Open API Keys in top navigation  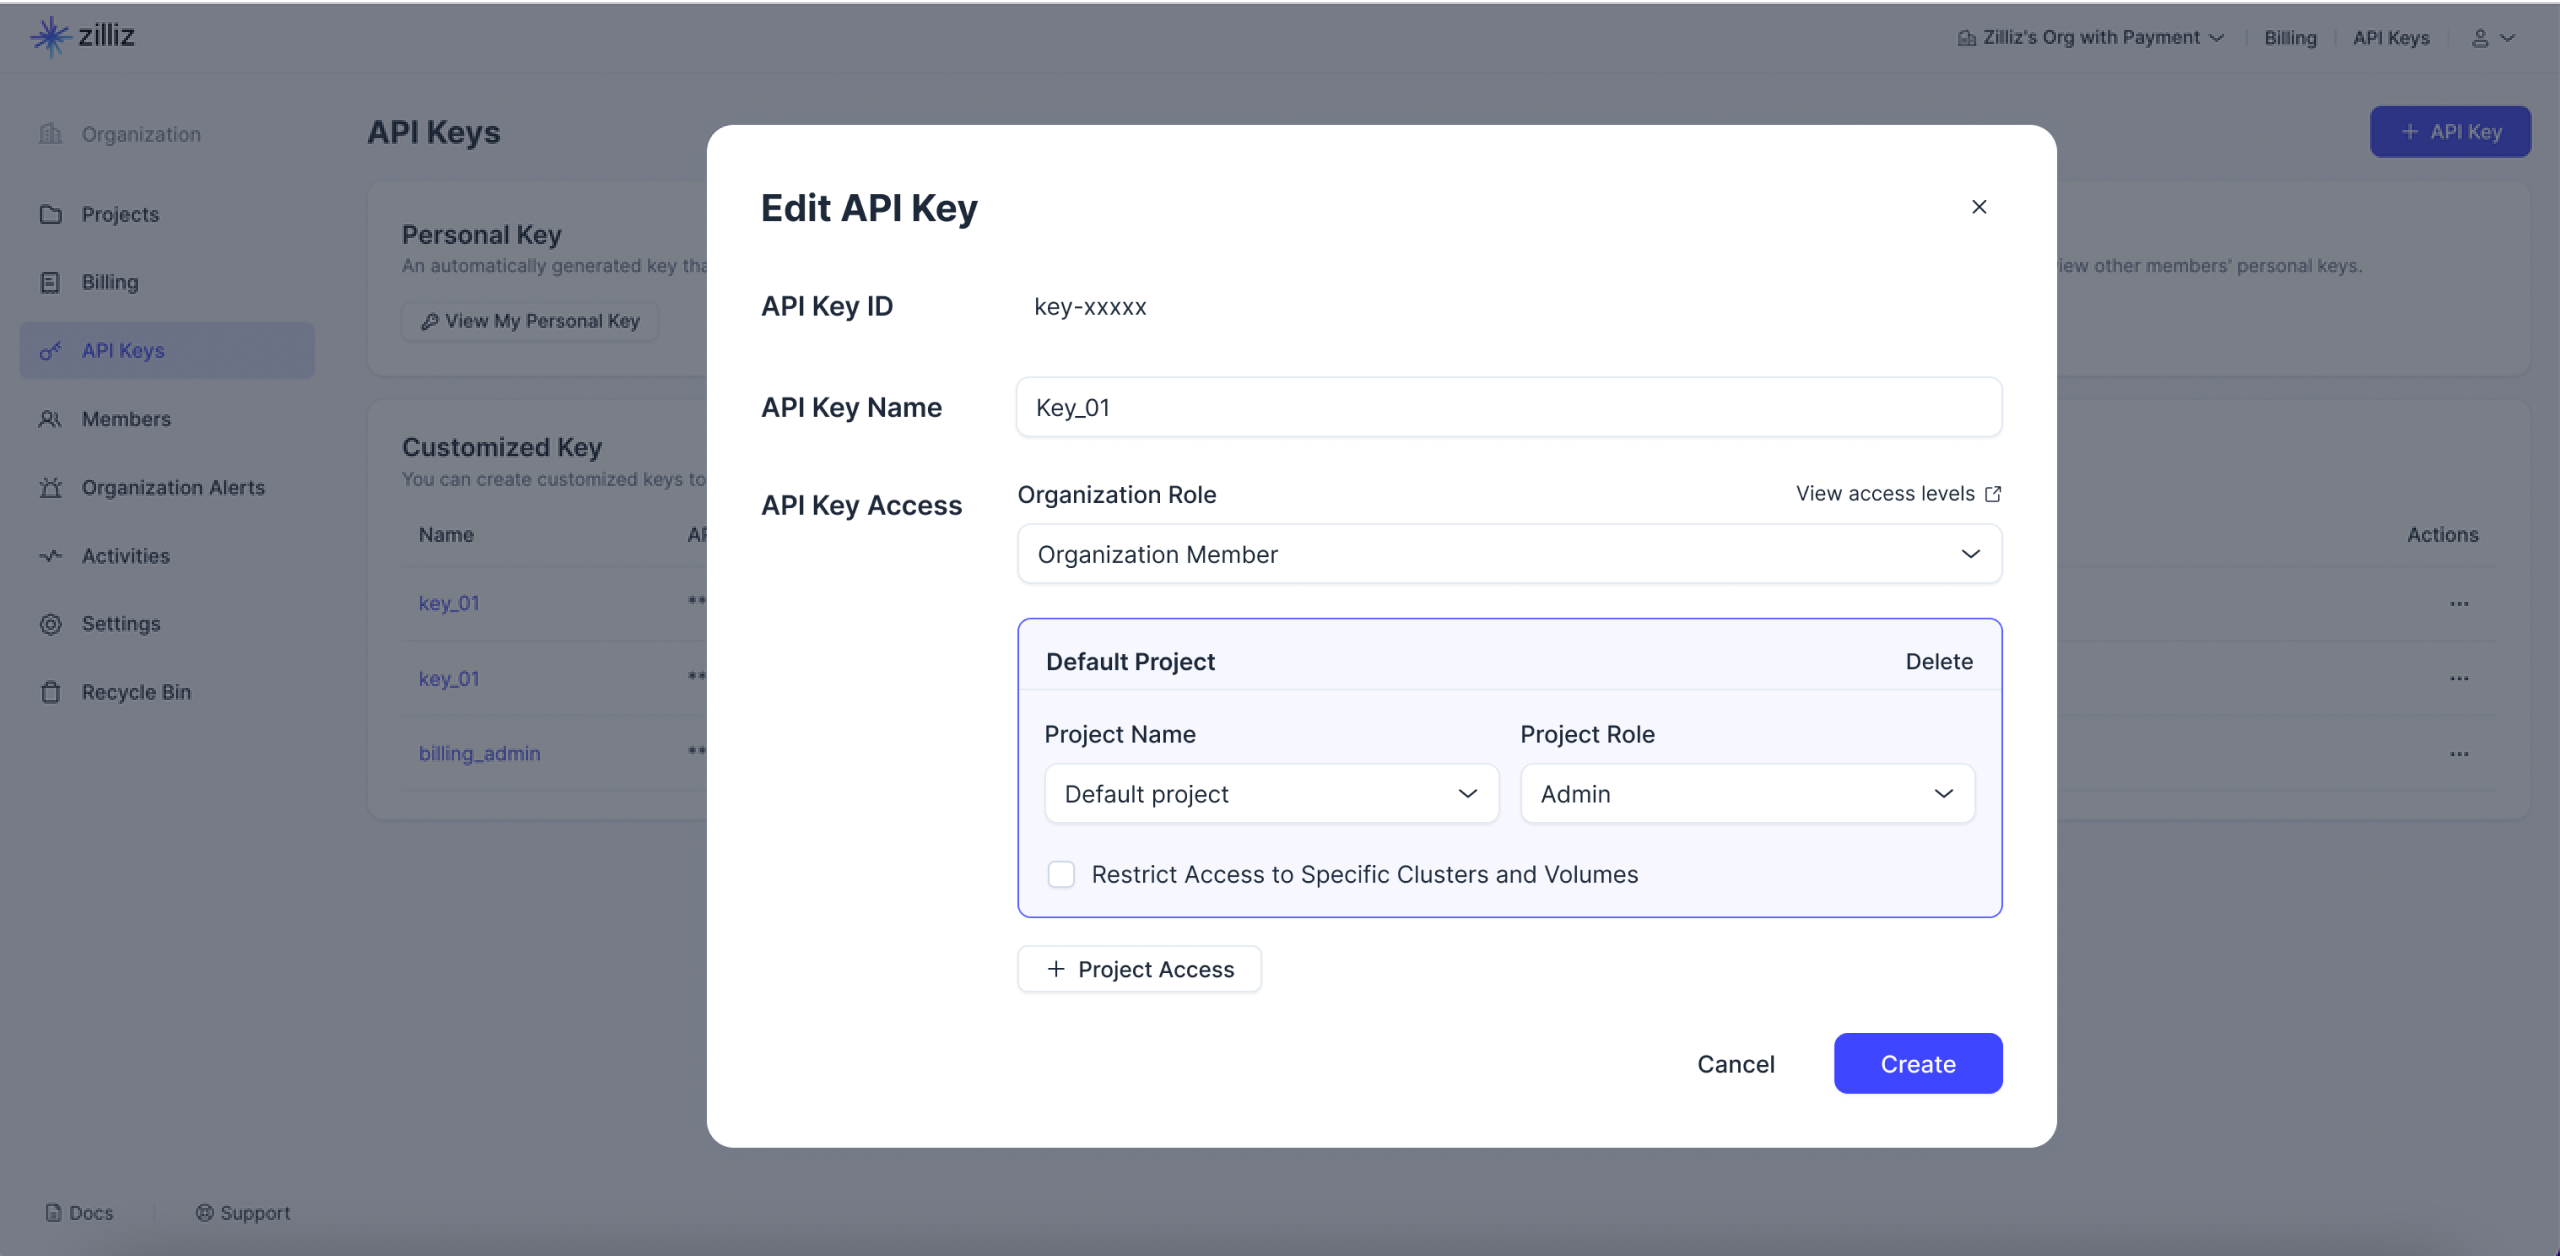coord(2391,38)
